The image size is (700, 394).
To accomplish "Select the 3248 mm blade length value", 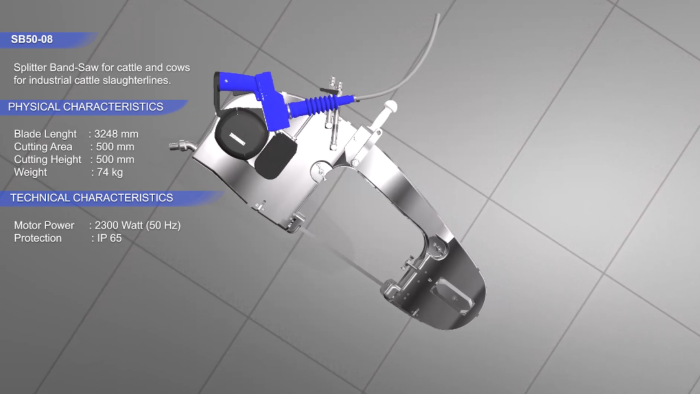I will point(116,134).
